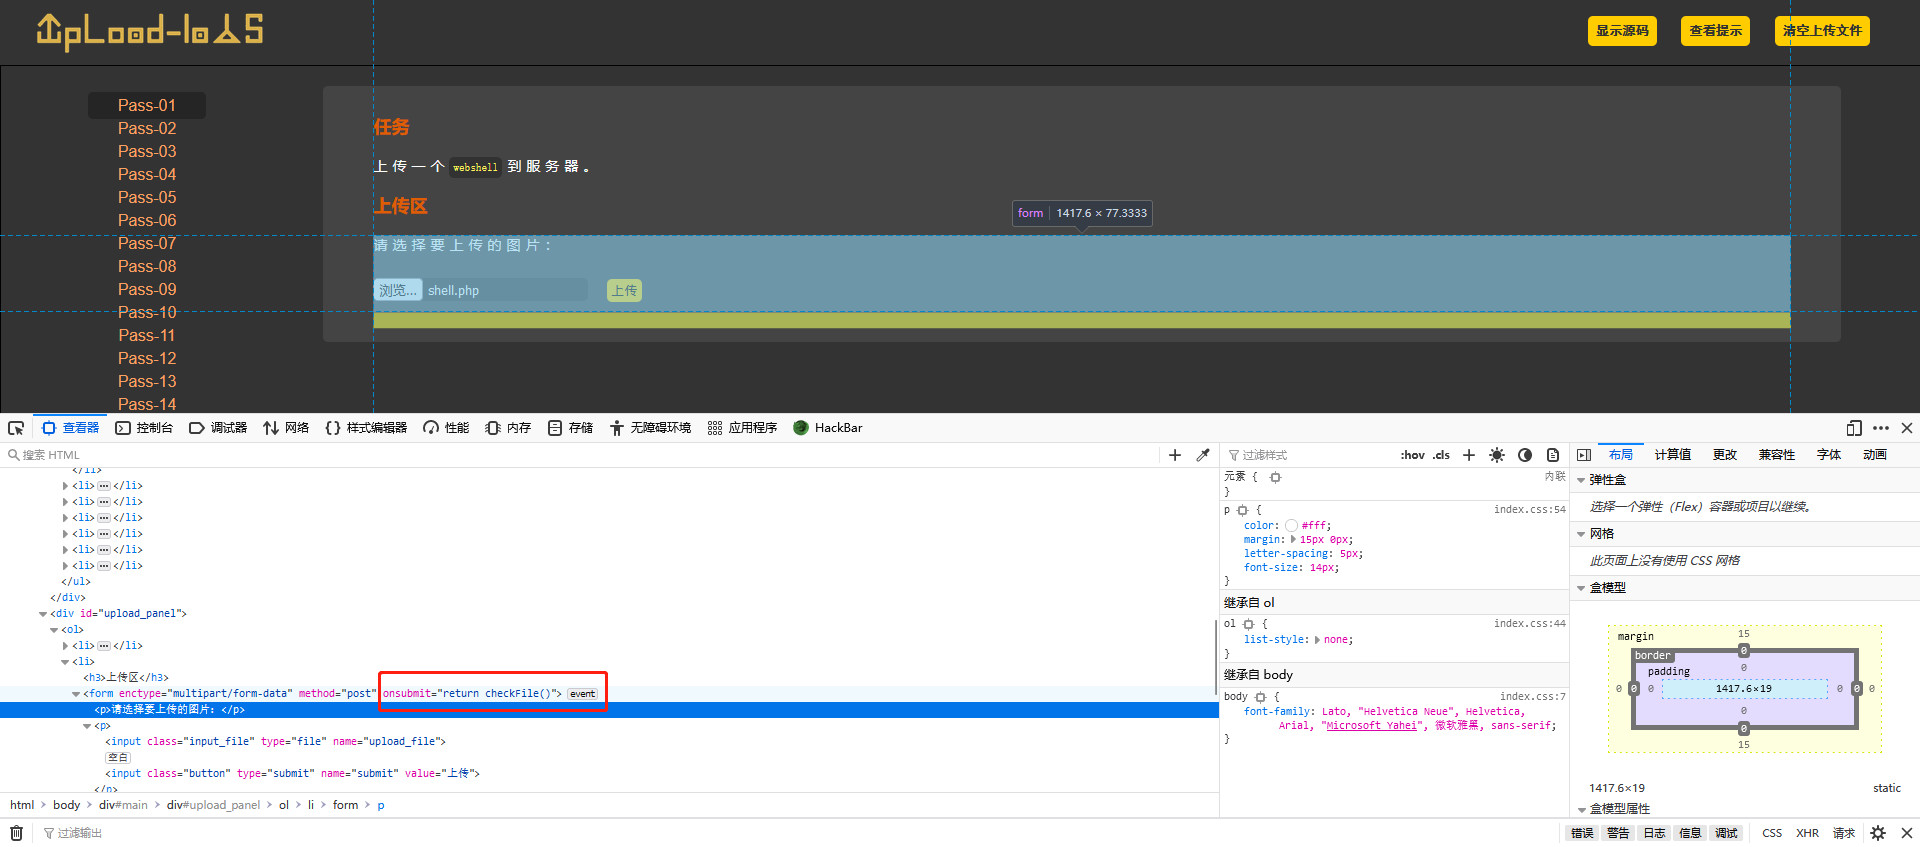This screenshot has width=1920, height=847.
Task: Expand the list-style shorthand property arrow
Action: (x=1317, y=640)
